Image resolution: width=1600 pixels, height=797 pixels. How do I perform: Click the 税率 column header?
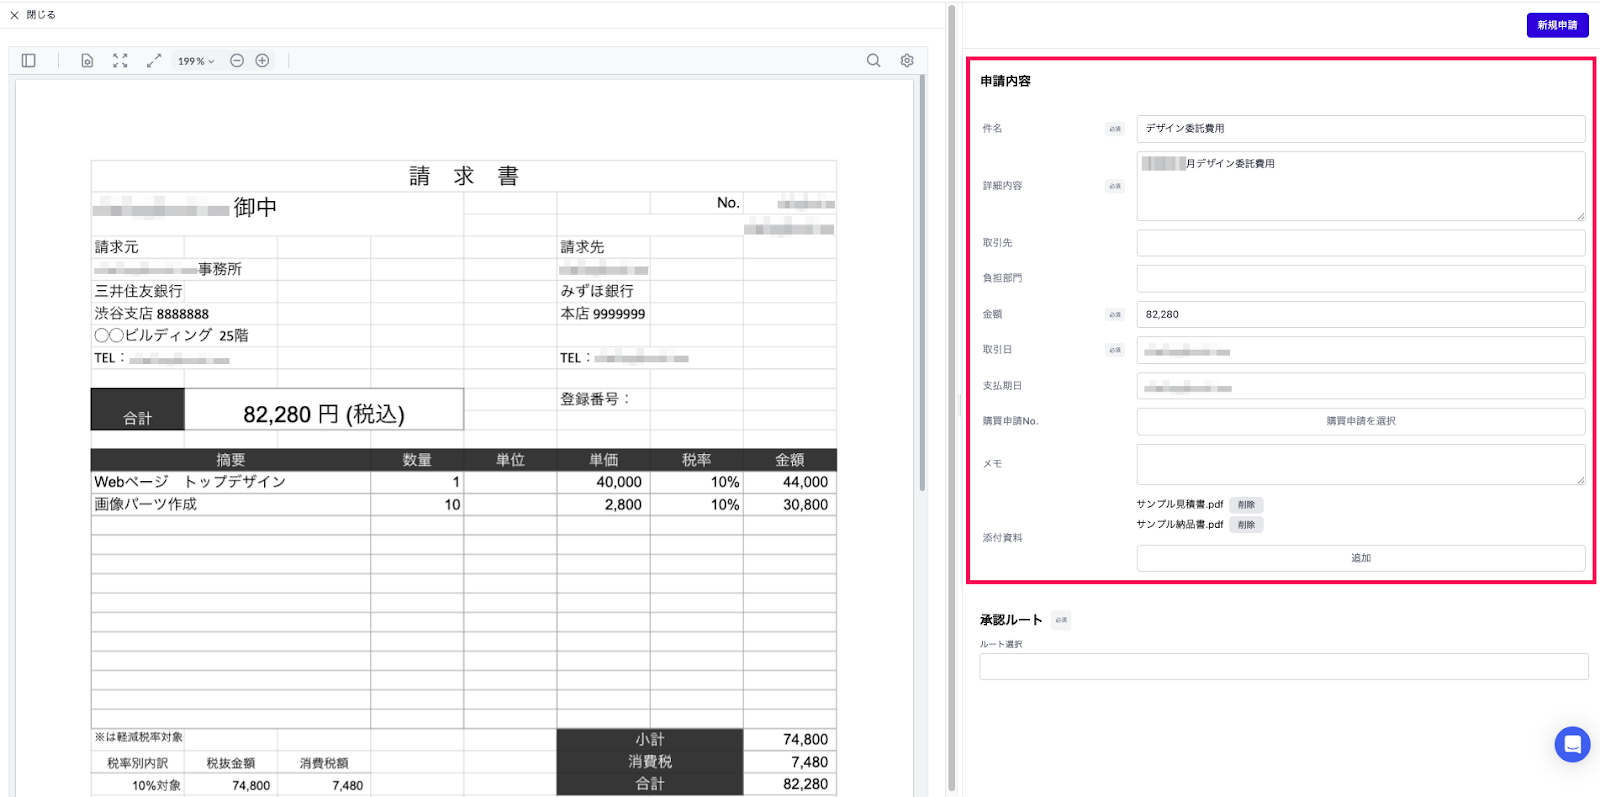(x=697, y=460)
